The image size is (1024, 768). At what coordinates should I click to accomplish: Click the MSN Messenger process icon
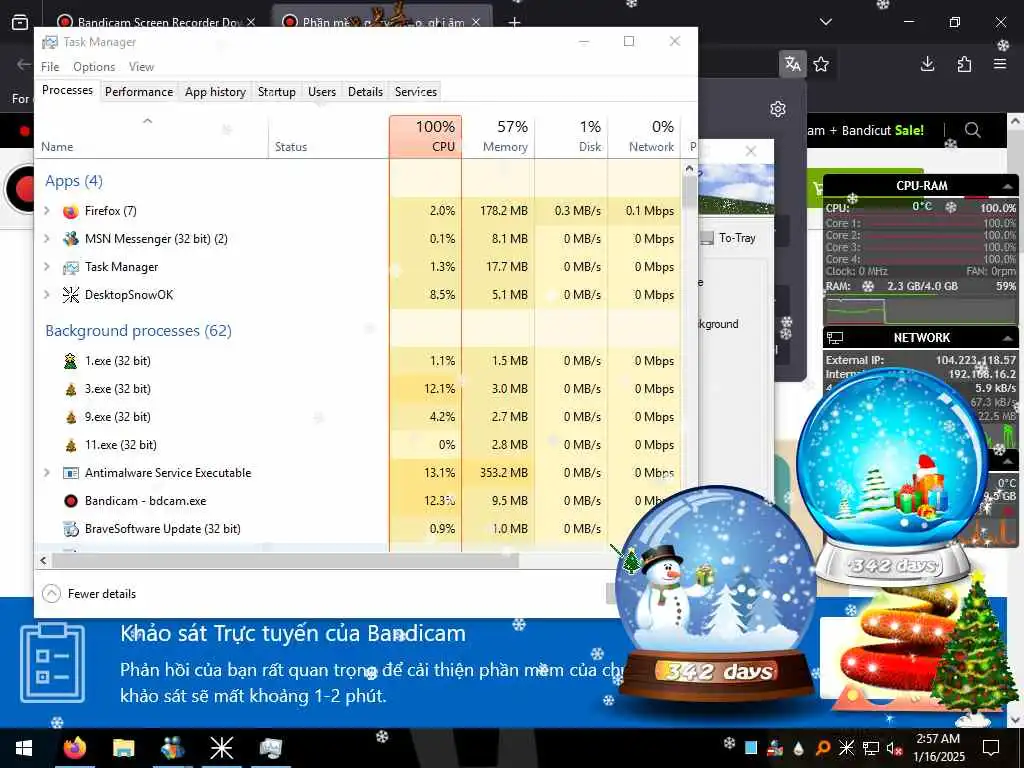coord(71,239)
